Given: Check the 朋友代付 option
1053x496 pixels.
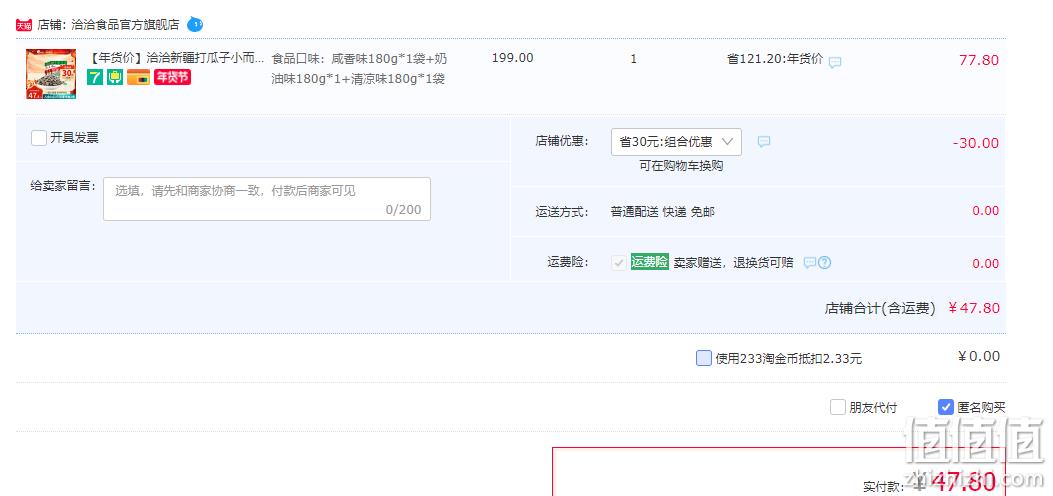Looking at the screenshot, I should point(837,407).
